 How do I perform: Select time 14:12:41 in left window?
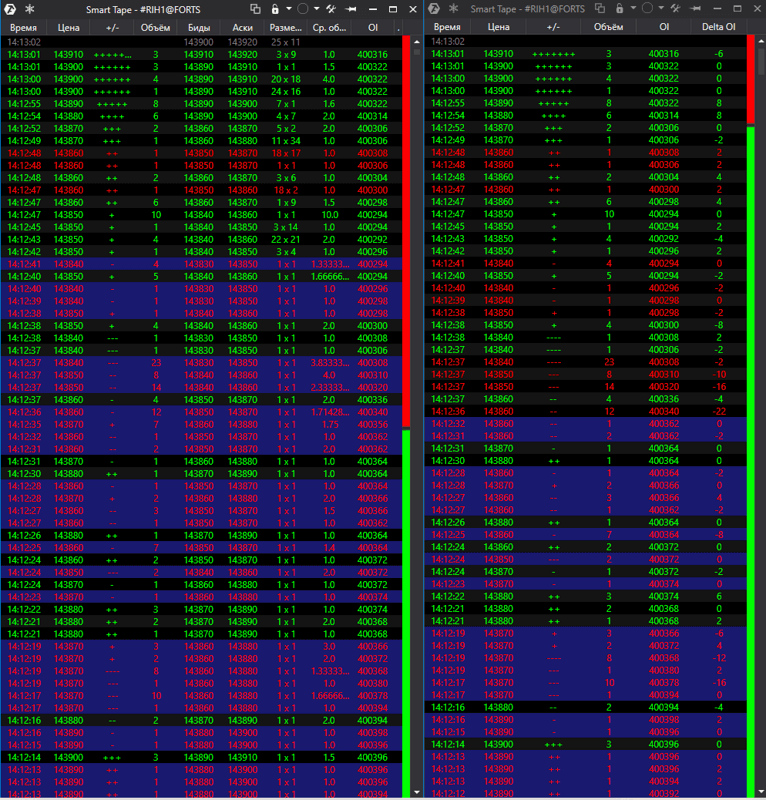24,264
